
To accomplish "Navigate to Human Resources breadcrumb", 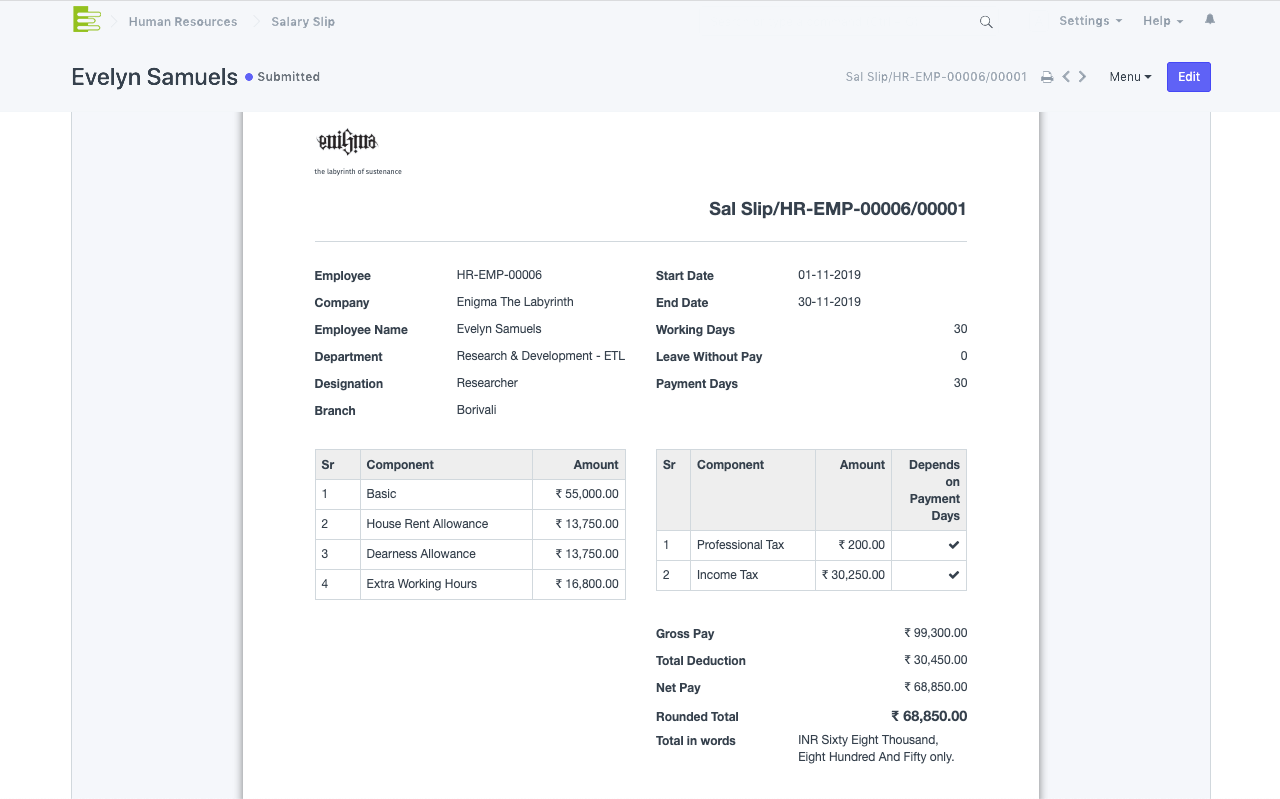I will (x=183, y=22).
